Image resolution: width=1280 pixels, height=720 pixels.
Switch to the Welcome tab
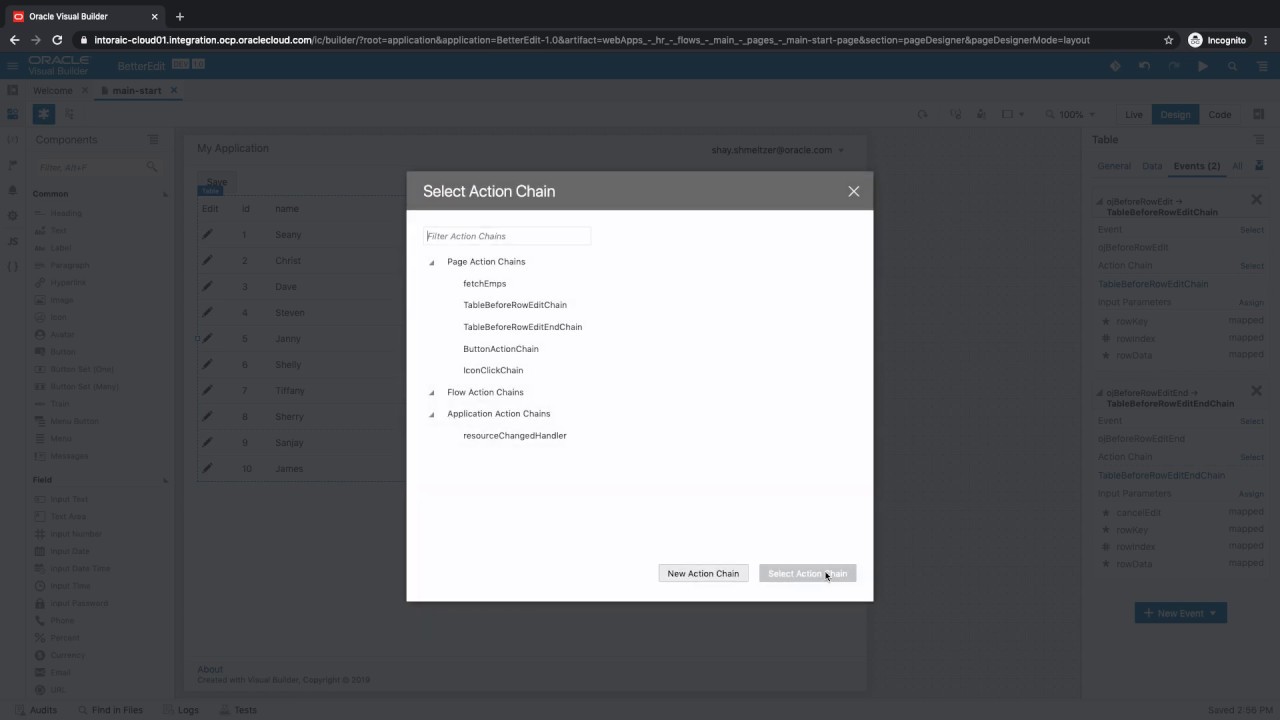click(x=53, y=90)
